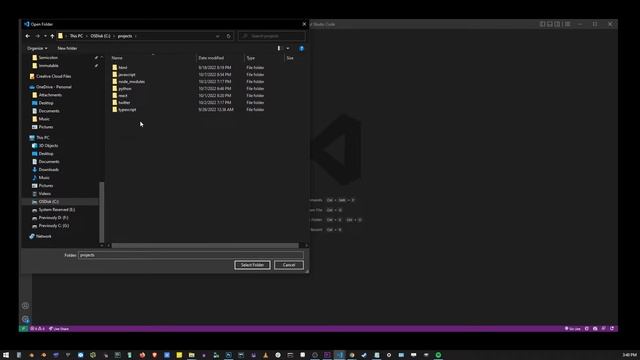The image size is (640, 360).
Task: Toggle secondary side bar in VS Code
Action: 557,24
